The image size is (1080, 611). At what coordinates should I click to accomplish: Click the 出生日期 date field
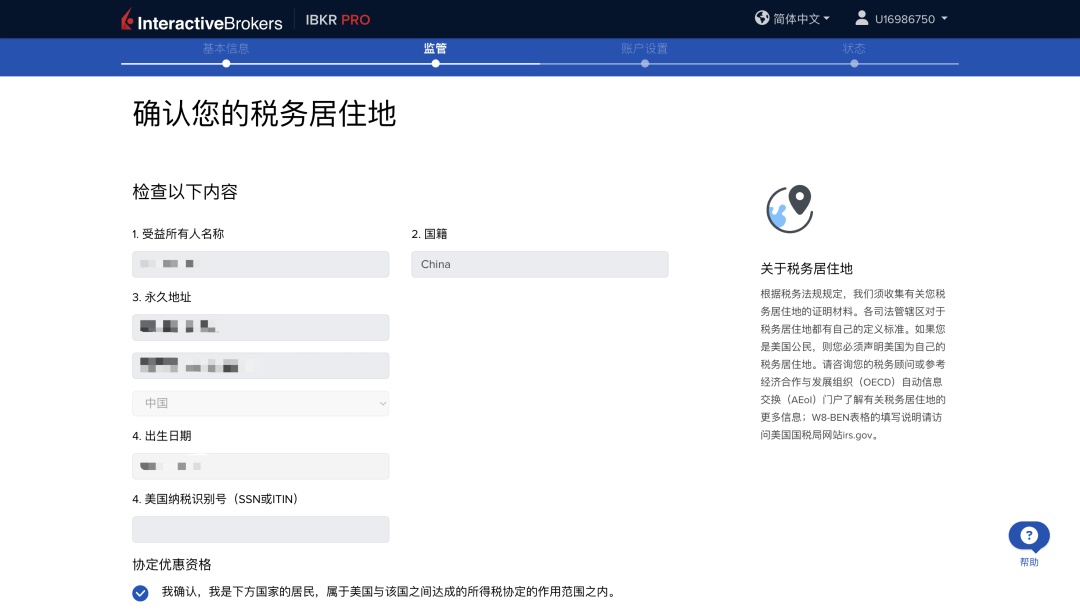(x=260, y=466)
